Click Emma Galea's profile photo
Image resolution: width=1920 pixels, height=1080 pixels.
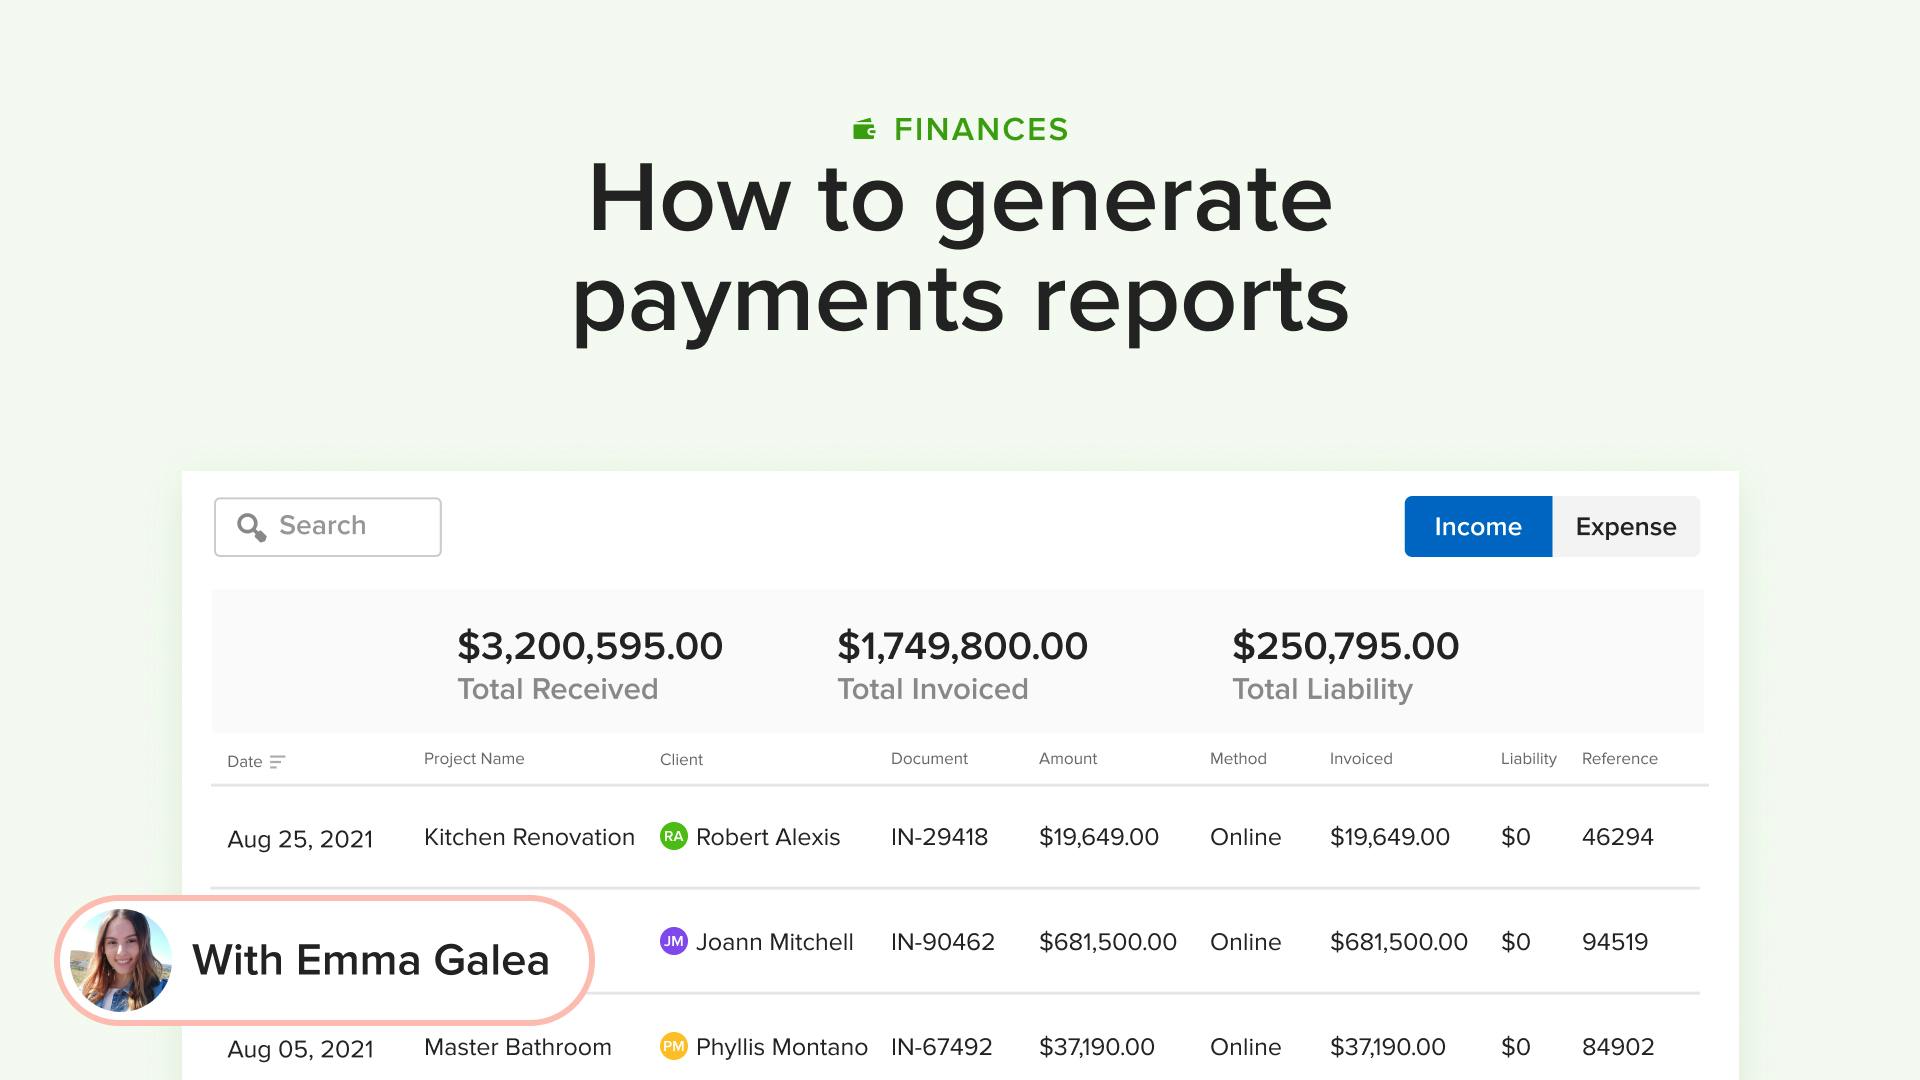[120, 960]
